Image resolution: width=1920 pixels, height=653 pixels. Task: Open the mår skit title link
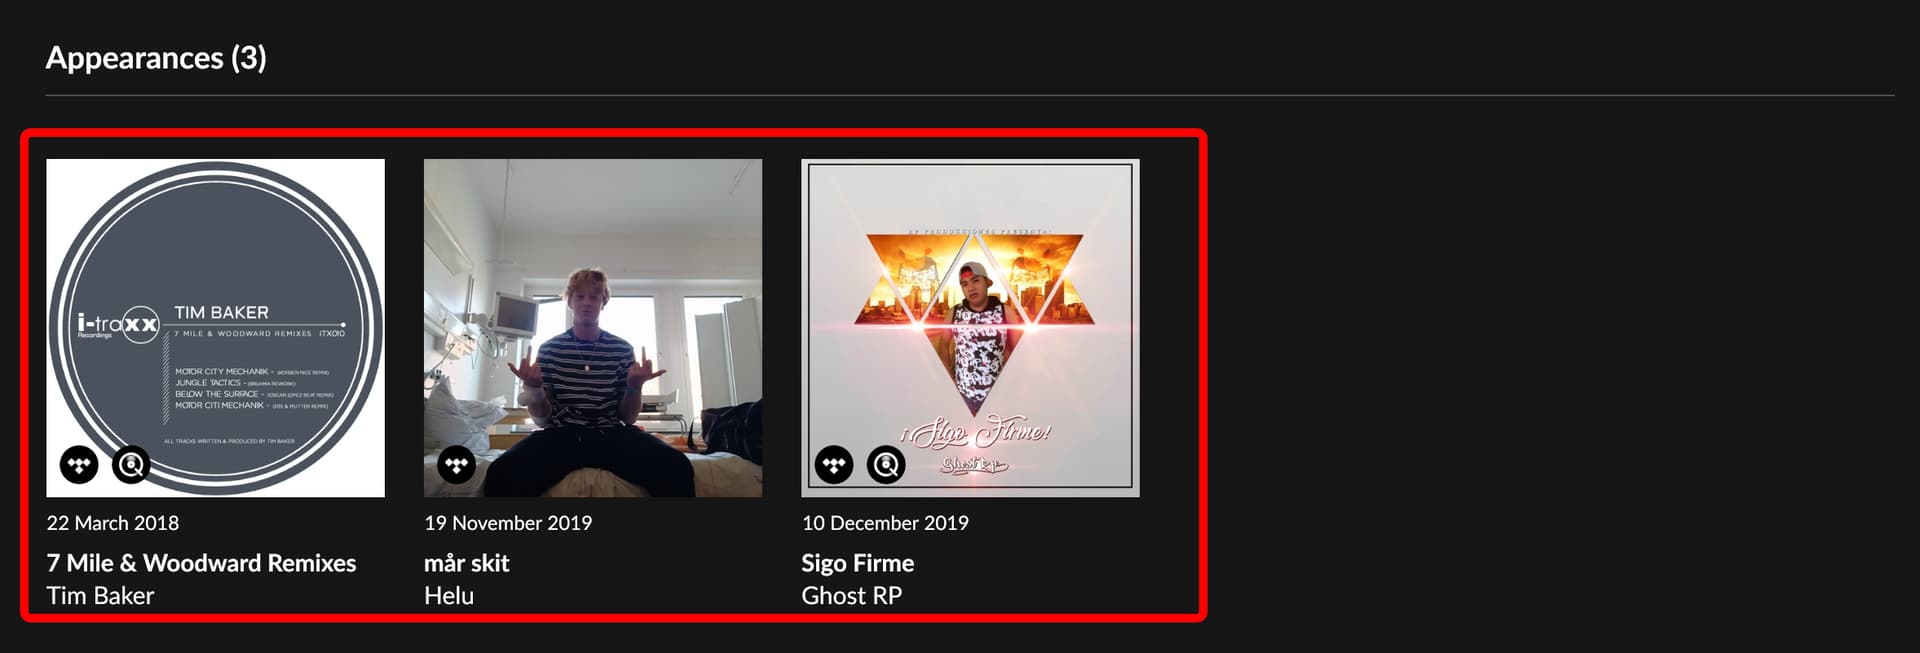click(467, 563)
